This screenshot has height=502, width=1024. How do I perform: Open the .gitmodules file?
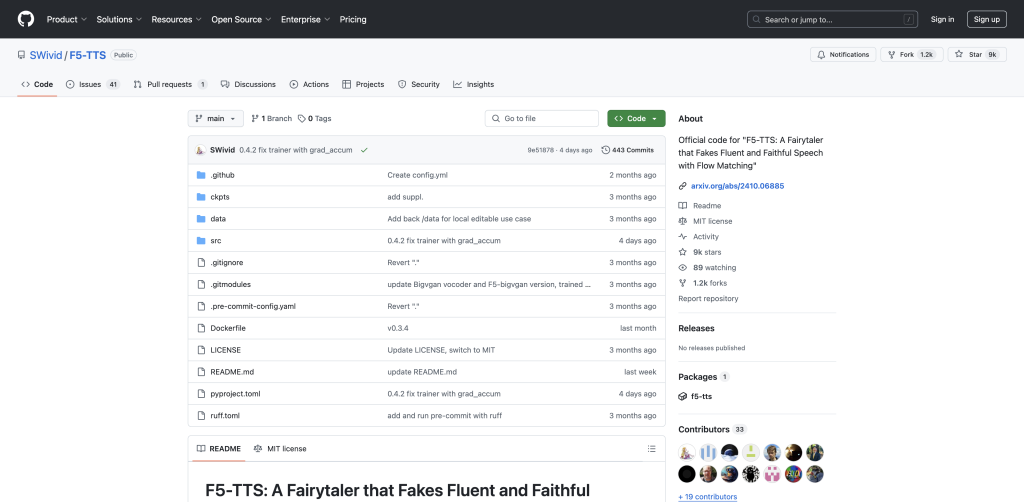(x=231, y=285)
